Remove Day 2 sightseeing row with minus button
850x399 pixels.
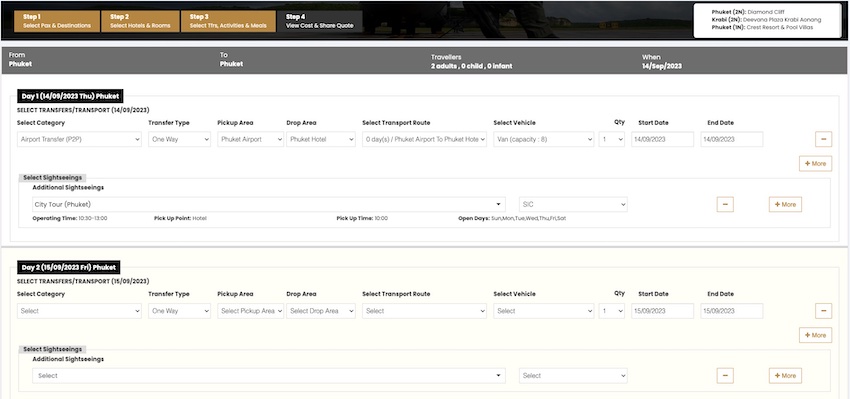[725, 376]
